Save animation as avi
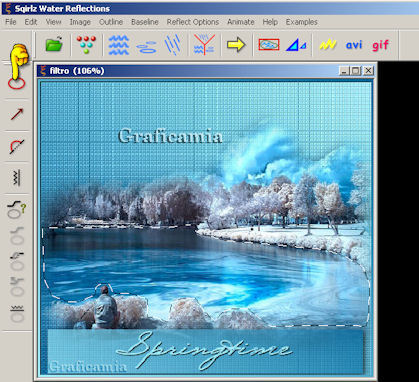This screenshot has width=419, height=382. coord(354,44)
